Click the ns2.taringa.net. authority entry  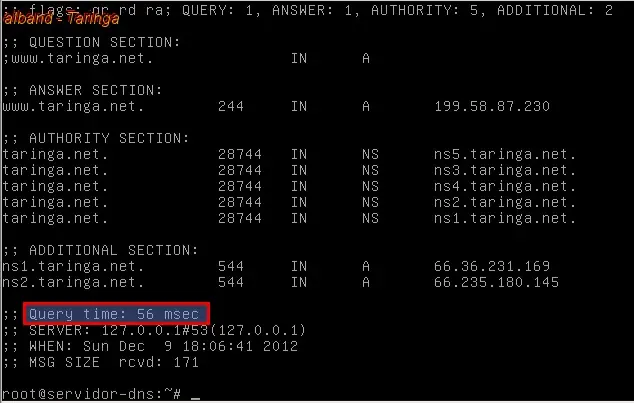point(505,202)
